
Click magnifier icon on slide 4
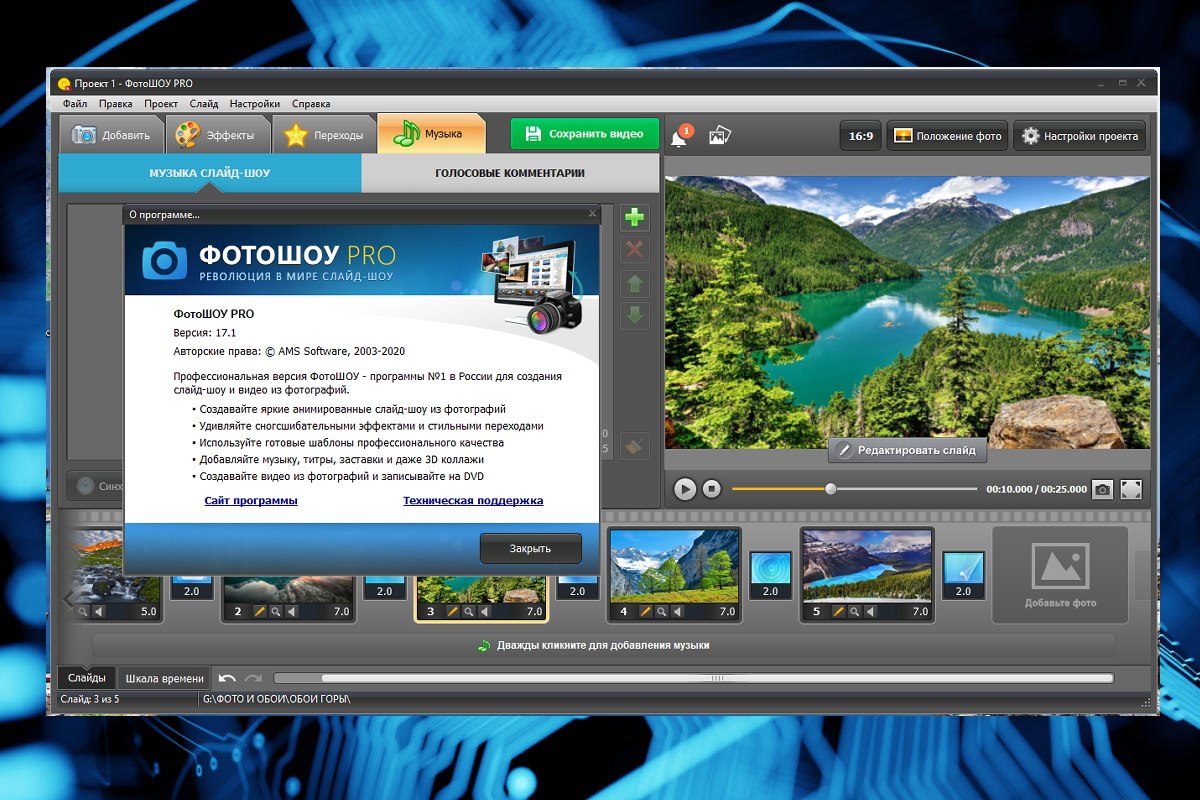(661, 611)
